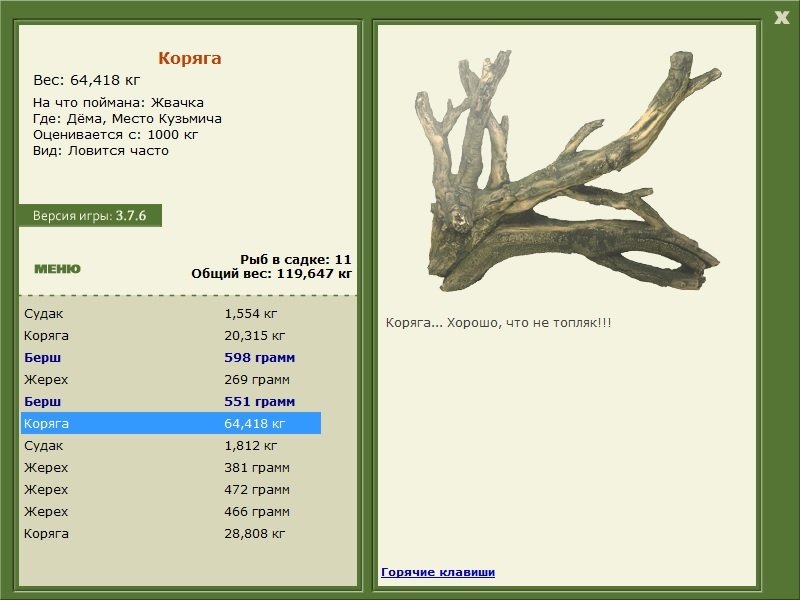This screenshot has width=800, height=600.
Task: Click the driftwood snag picture
Action: coord(567,171)
